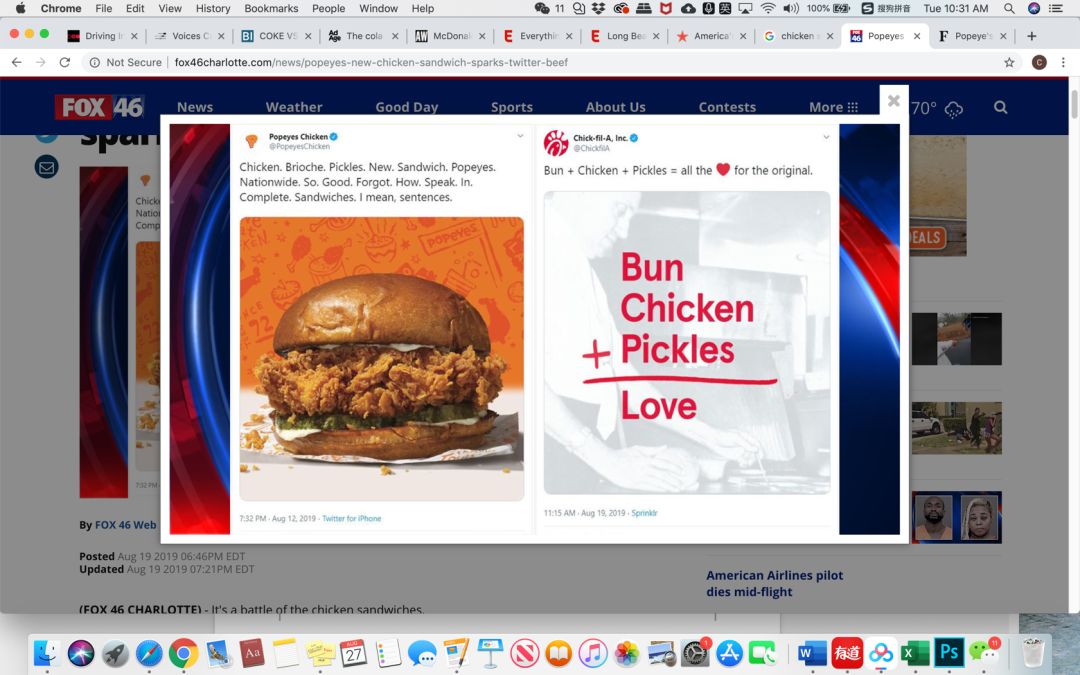Screen dimensions: 1080x675
Task: Go back to the previous page
Action: 17,62
